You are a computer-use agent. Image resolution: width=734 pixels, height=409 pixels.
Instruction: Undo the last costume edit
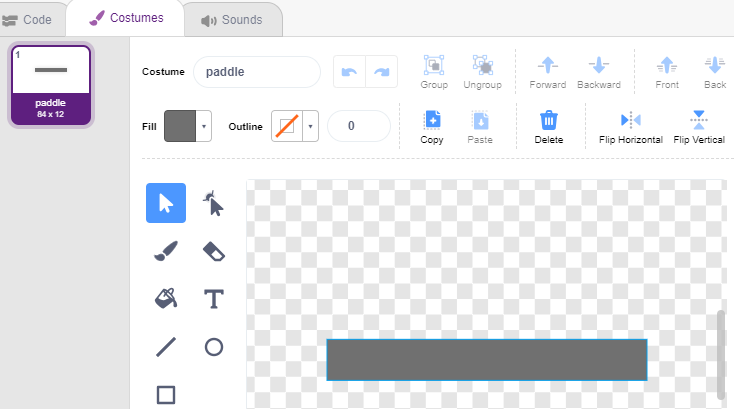click(349, 72)
